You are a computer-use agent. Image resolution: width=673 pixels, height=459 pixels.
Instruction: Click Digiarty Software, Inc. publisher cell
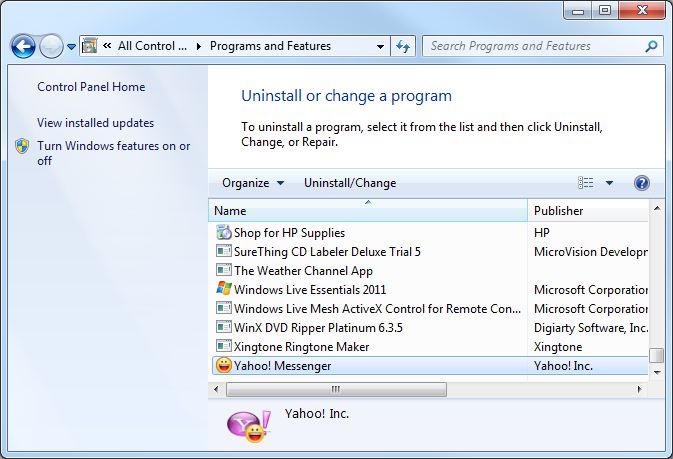[x=591, y=328]
